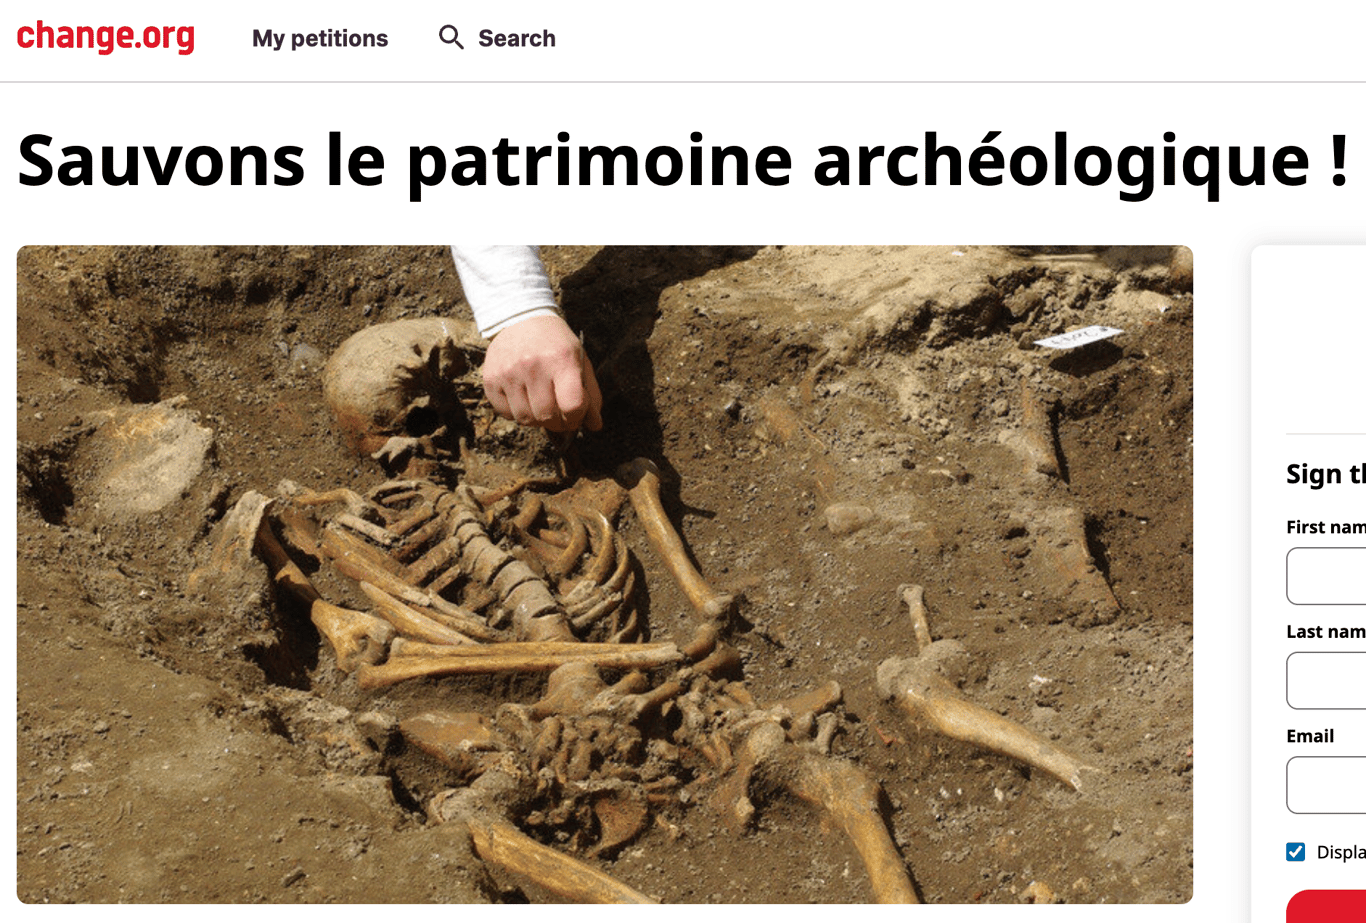This screenshot has width=1366, height=923.
Task: Click the Sauvons le patrimoine archéologique heading
Action: click(x=683, y=159)
